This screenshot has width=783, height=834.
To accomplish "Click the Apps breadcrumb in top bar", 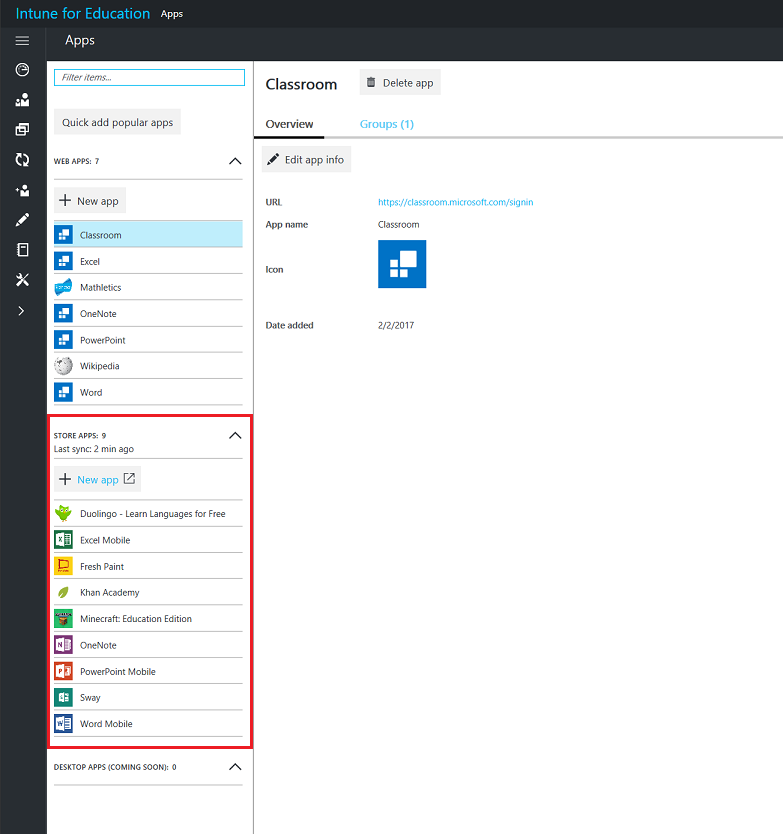I will (172, 14).
